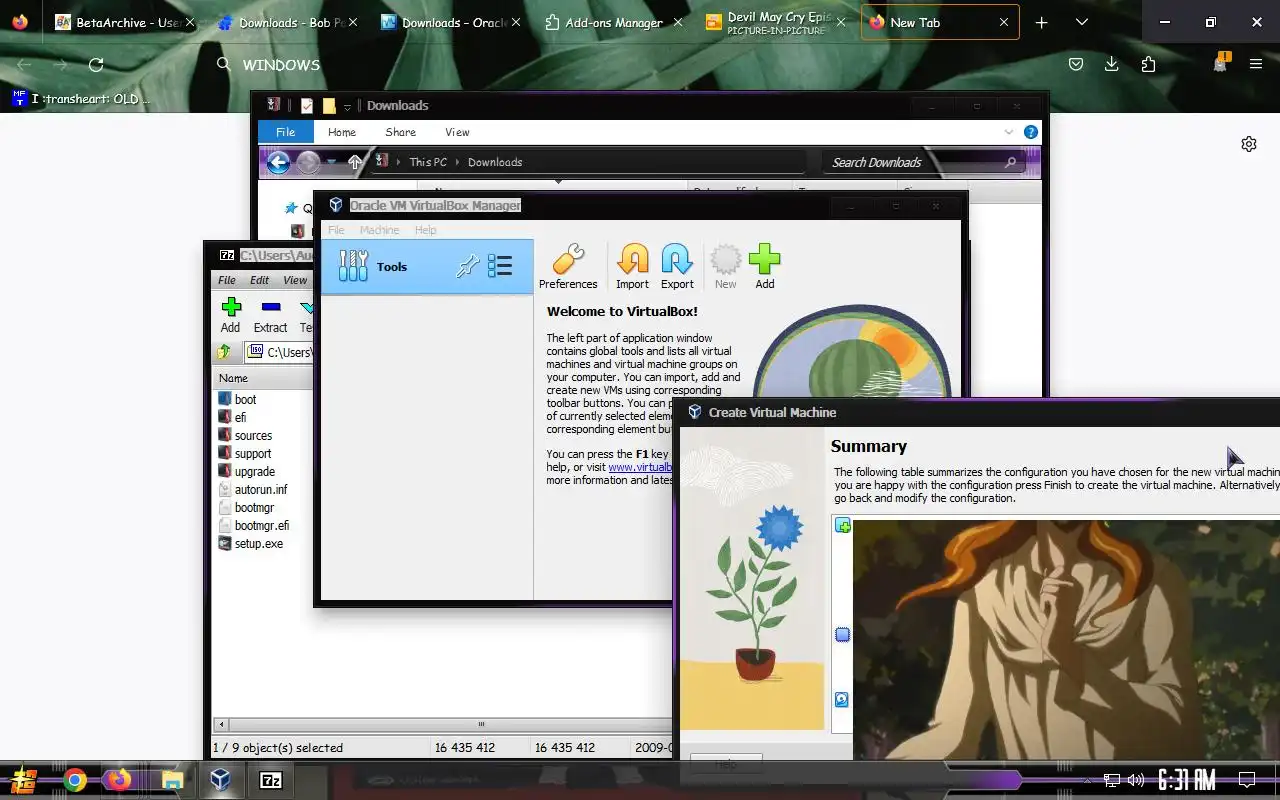Open New Tab settings gear
The height and width of the screenshot is (800, 1280).
coord(1249,144)
